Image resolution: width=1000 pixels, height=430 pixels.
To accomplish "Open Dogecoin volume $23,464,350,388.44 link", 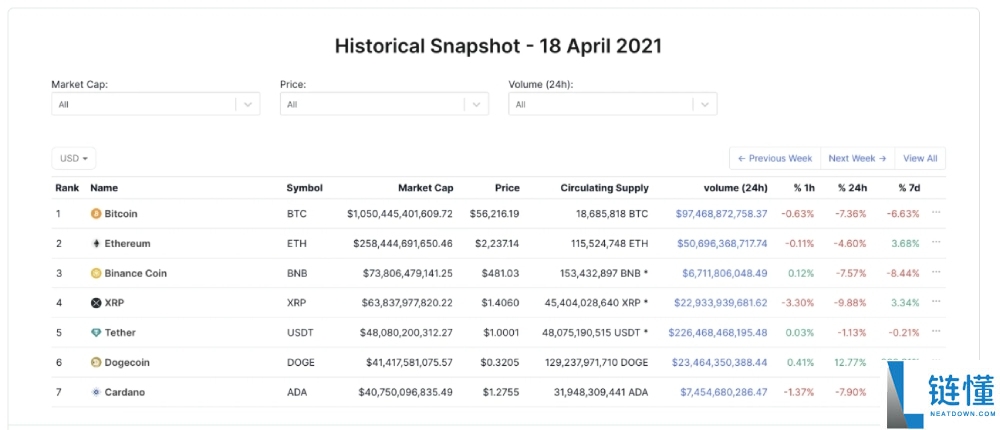I will (x=719, y=362).
